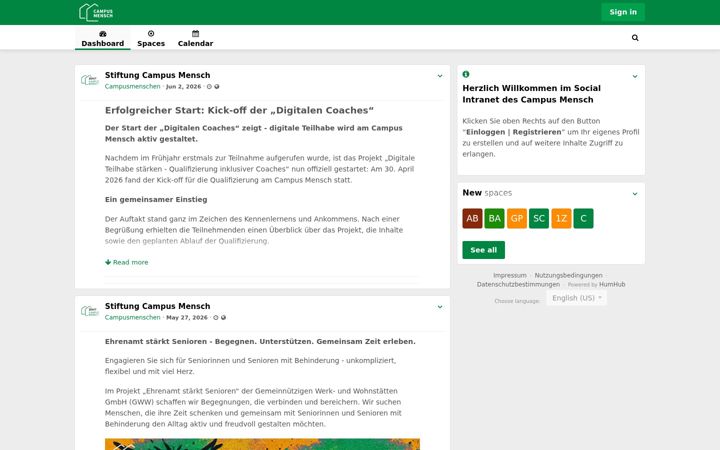Open the 1Z space icon
Viewport: 720px width, 450px height.
(561, 219)
